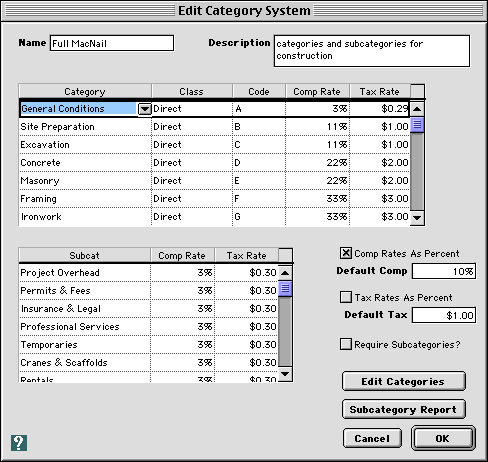The height and width of the screenshot is (462, 488).
Task: Select the Insurance & Legal subcategory
Action: (x=85, y=309)
